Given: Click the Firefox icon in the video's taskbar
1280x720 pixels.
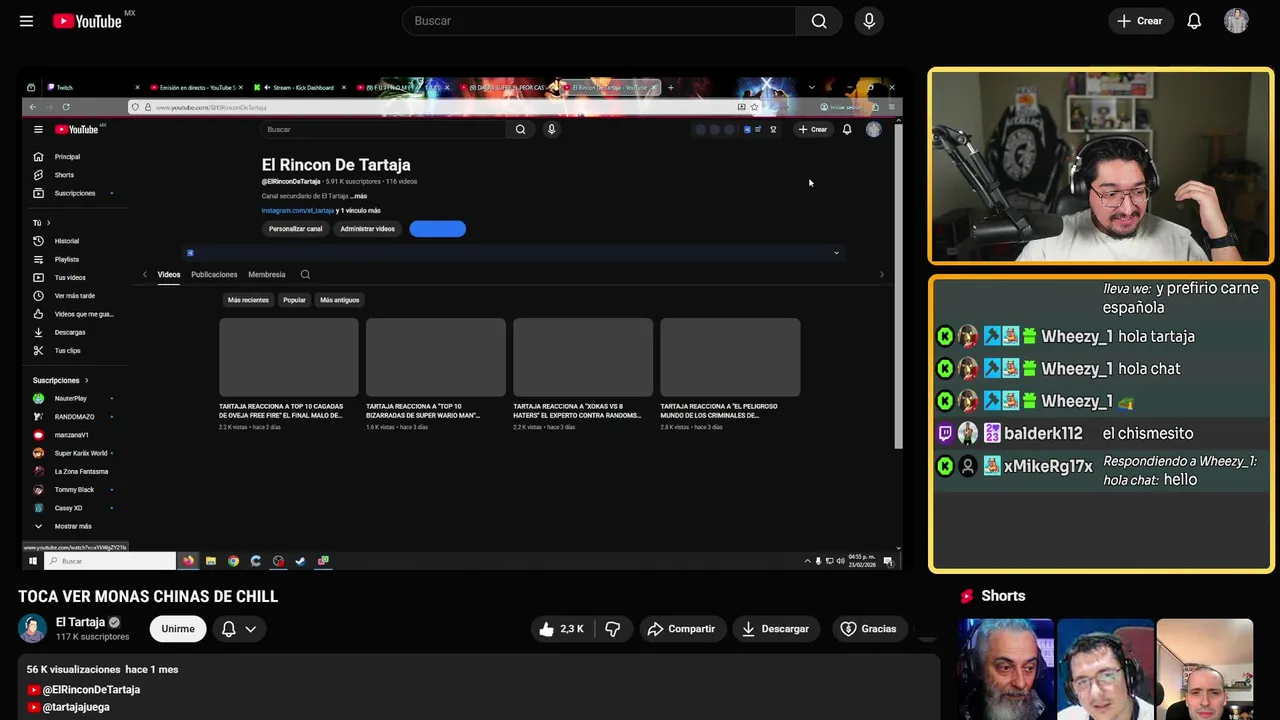Looking at the screenshot, I should click(188, 561).
